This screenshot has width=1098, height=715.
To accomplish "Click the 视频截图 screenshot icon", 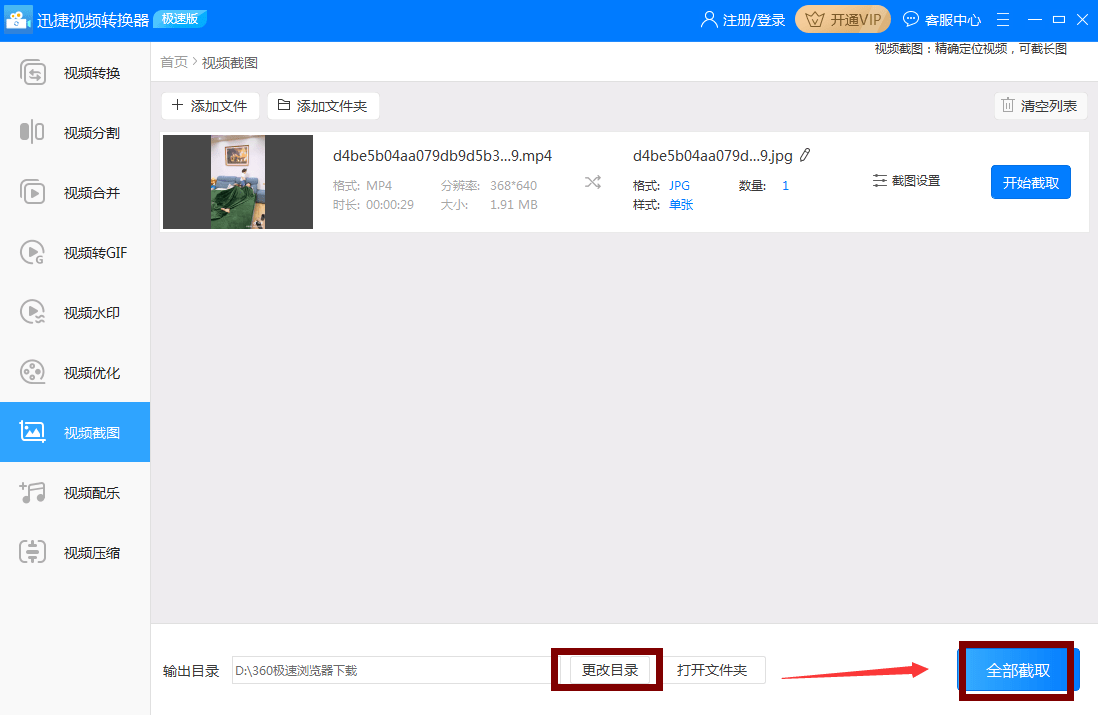I will [32, 432].
